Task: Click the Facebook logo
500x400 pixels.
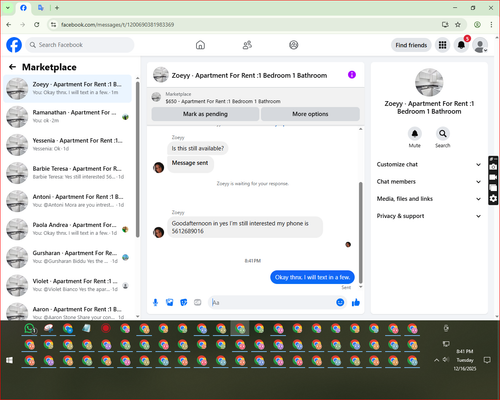Action: 14,45
